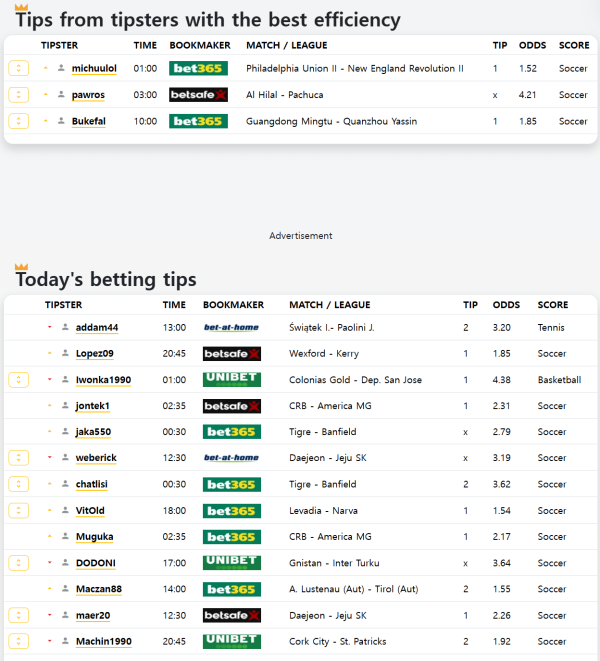The width and height of the screenshot is (600, 661).
Task: Expand the chatlisi tip row
Action: (x=18, y=484)
